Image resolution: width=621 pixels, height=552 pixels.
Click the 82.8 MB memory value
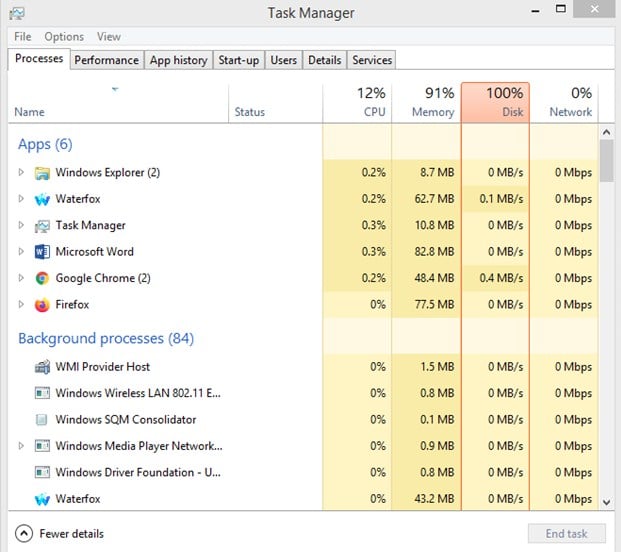click(x=434, y=251)
